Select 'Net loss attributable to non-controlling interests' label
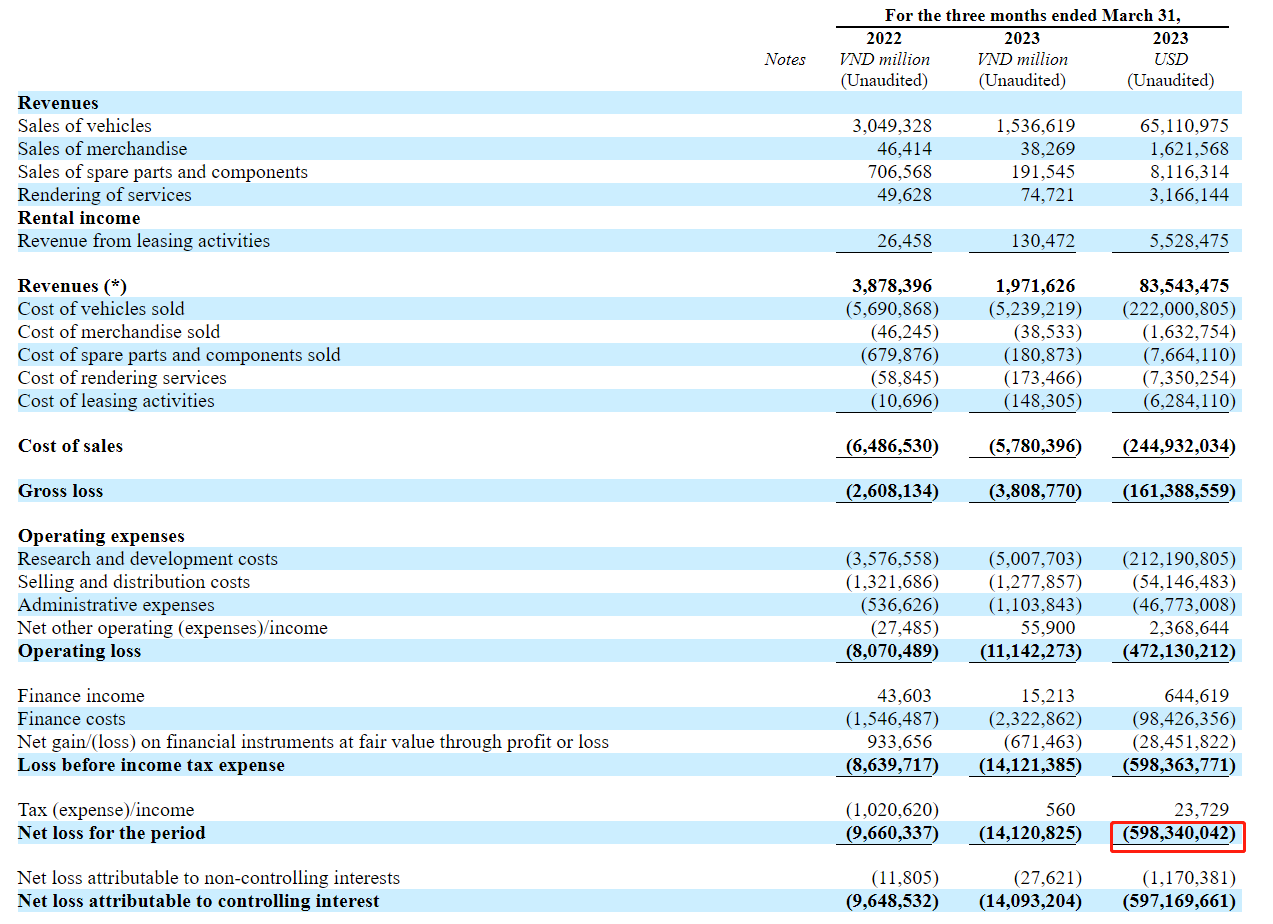This screenshot has width=1273, height=924. coord(209,878)
